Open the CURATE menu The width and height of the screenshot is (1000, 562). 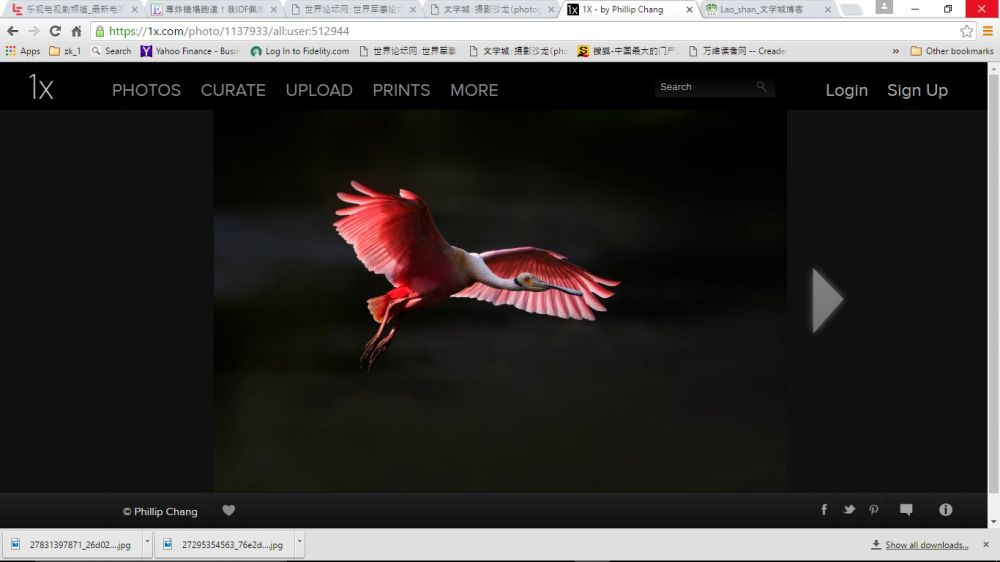tap(233, 90)
